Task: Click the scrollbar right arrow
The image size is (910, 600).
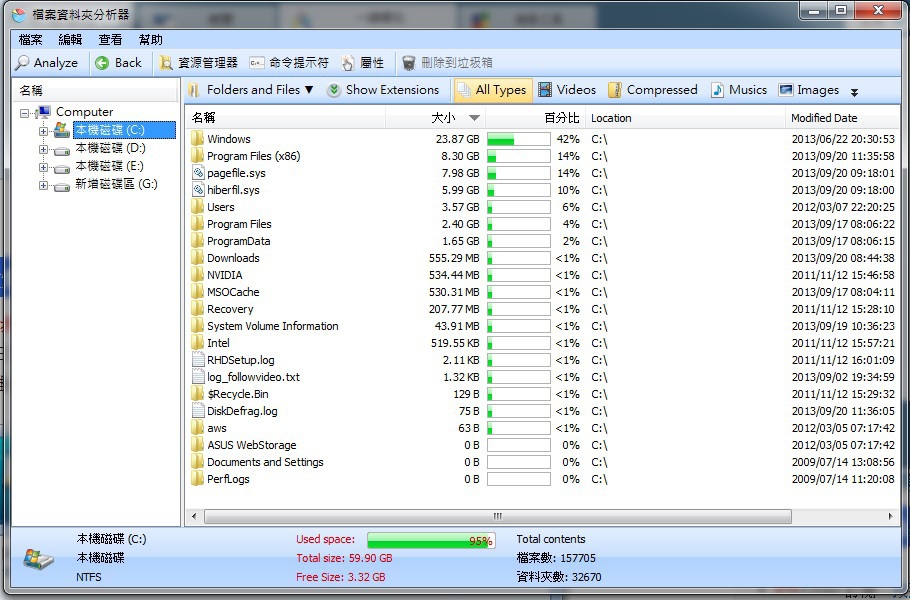Action: 891,516
